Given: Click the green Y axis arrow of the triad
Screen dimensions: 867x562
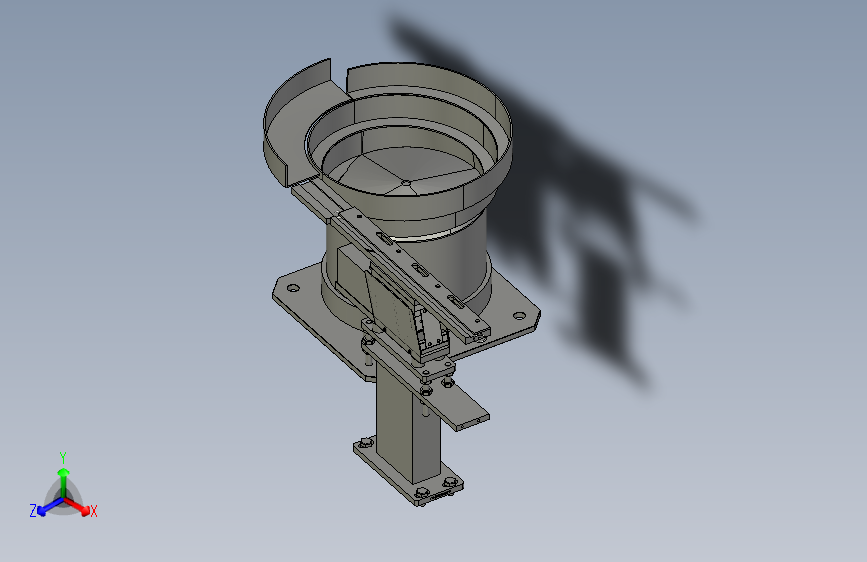Looking at the screenshot, I should (x=64, y=482).
